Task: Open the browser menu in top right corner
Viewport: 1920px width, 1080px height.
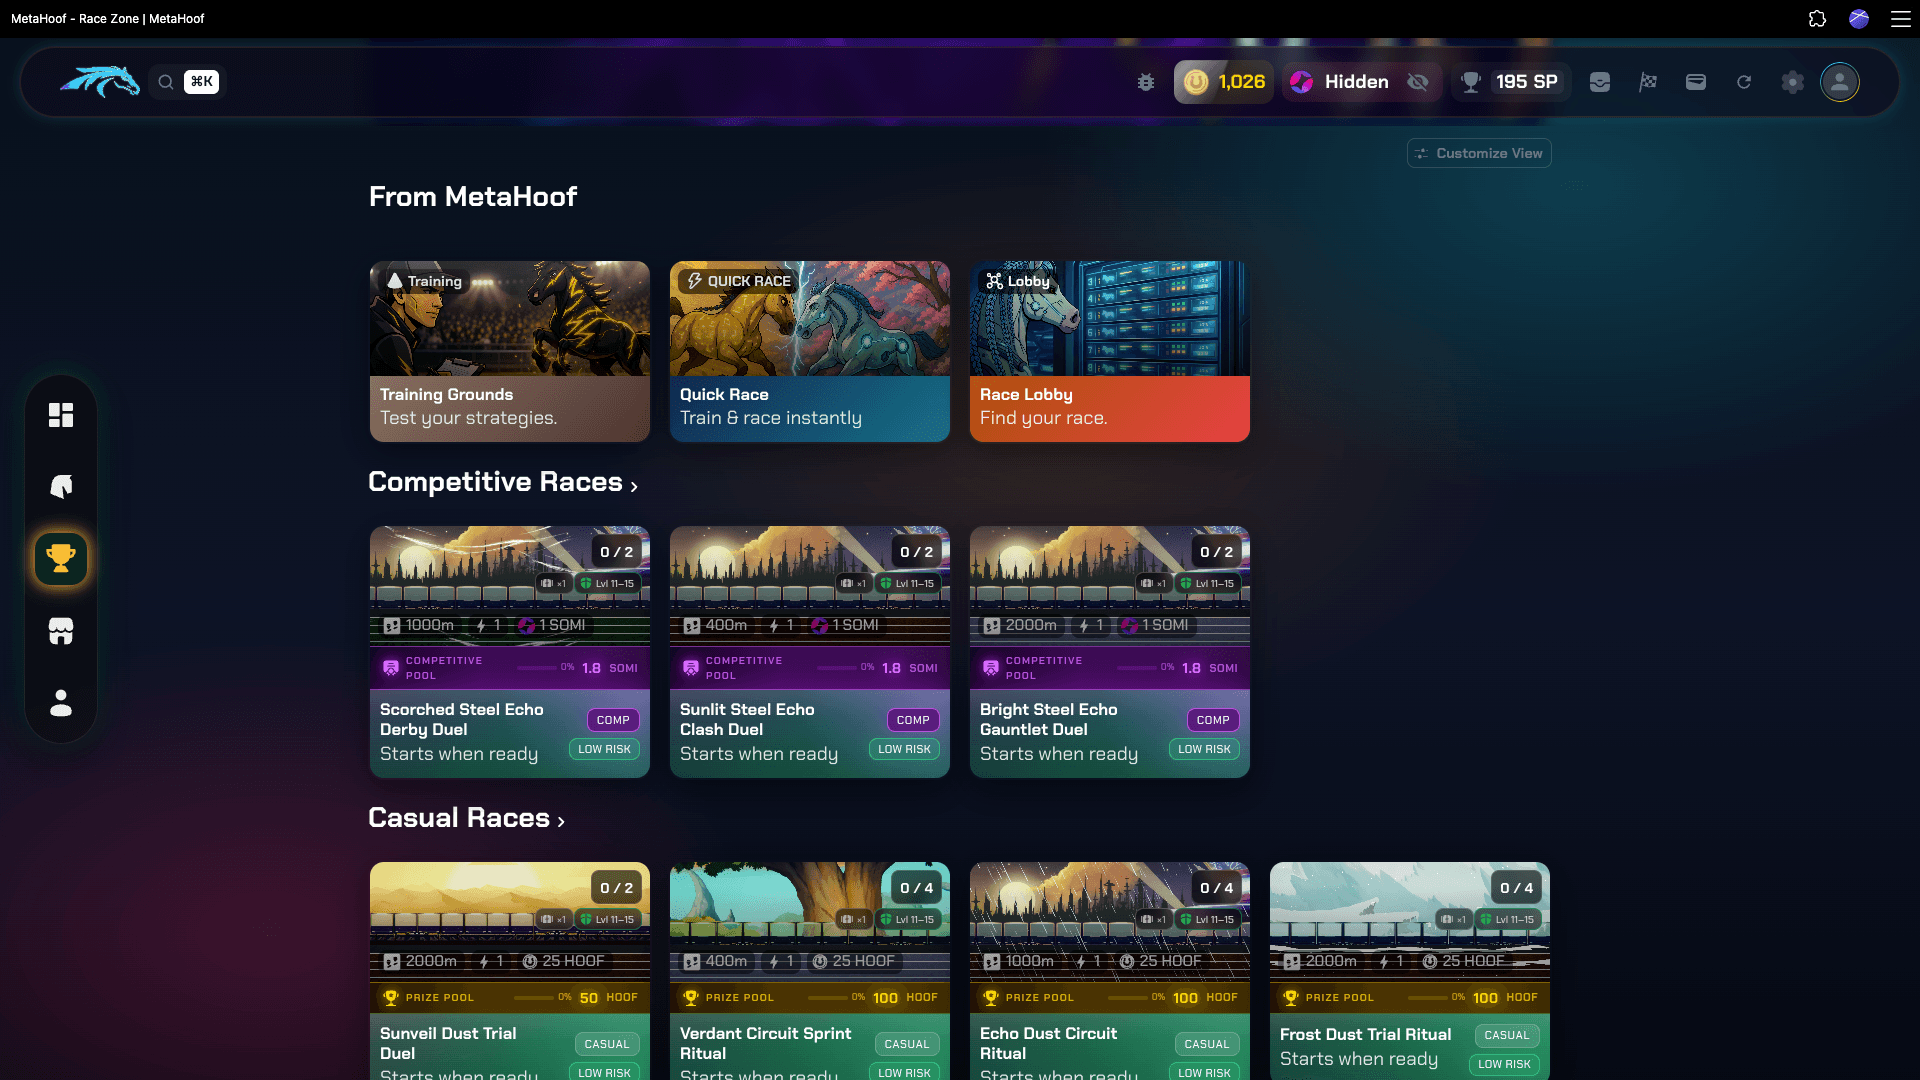Action: pos(1902,19)
